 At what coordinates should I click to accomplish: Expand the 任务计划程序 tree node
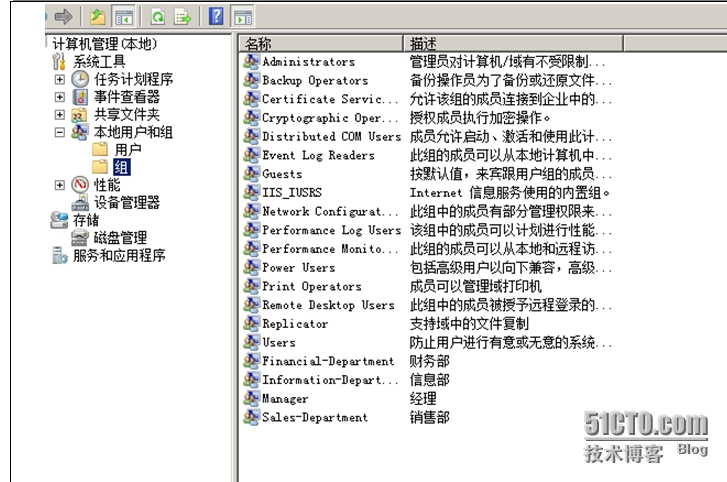pos(59,79)
